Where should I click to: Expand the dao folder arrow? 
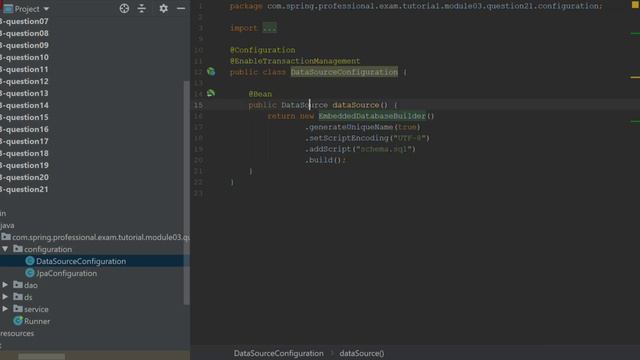(x=5, y=285)
